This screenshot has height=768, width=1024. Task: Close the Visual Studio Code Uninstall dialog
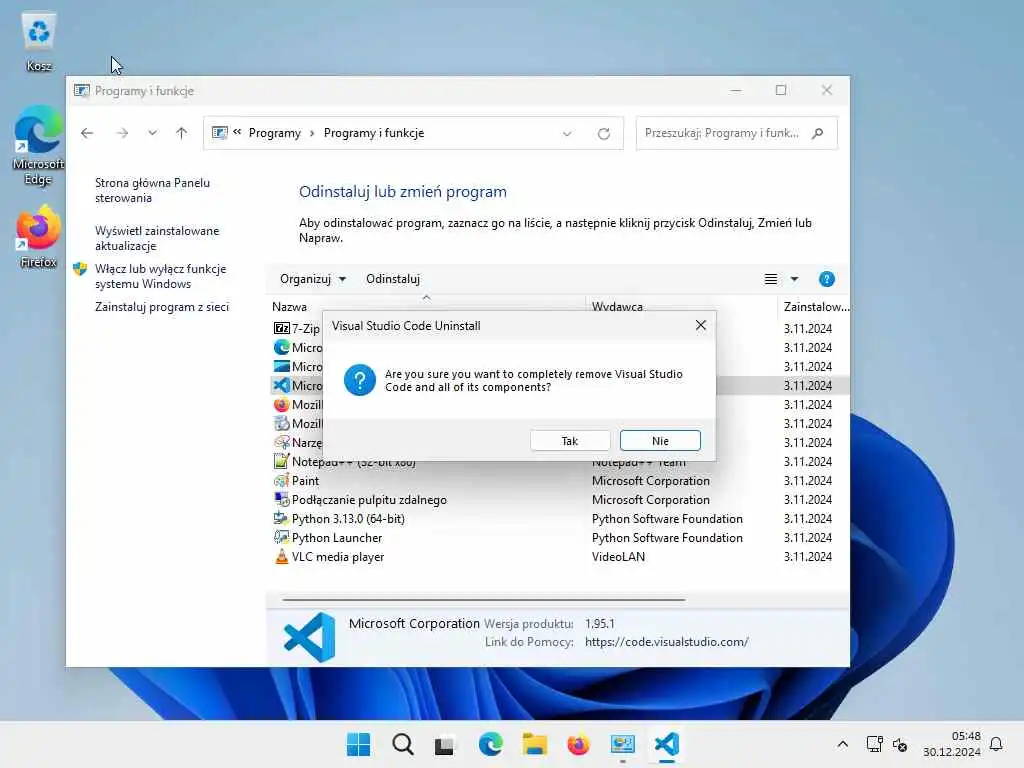[x=701, y=325]
